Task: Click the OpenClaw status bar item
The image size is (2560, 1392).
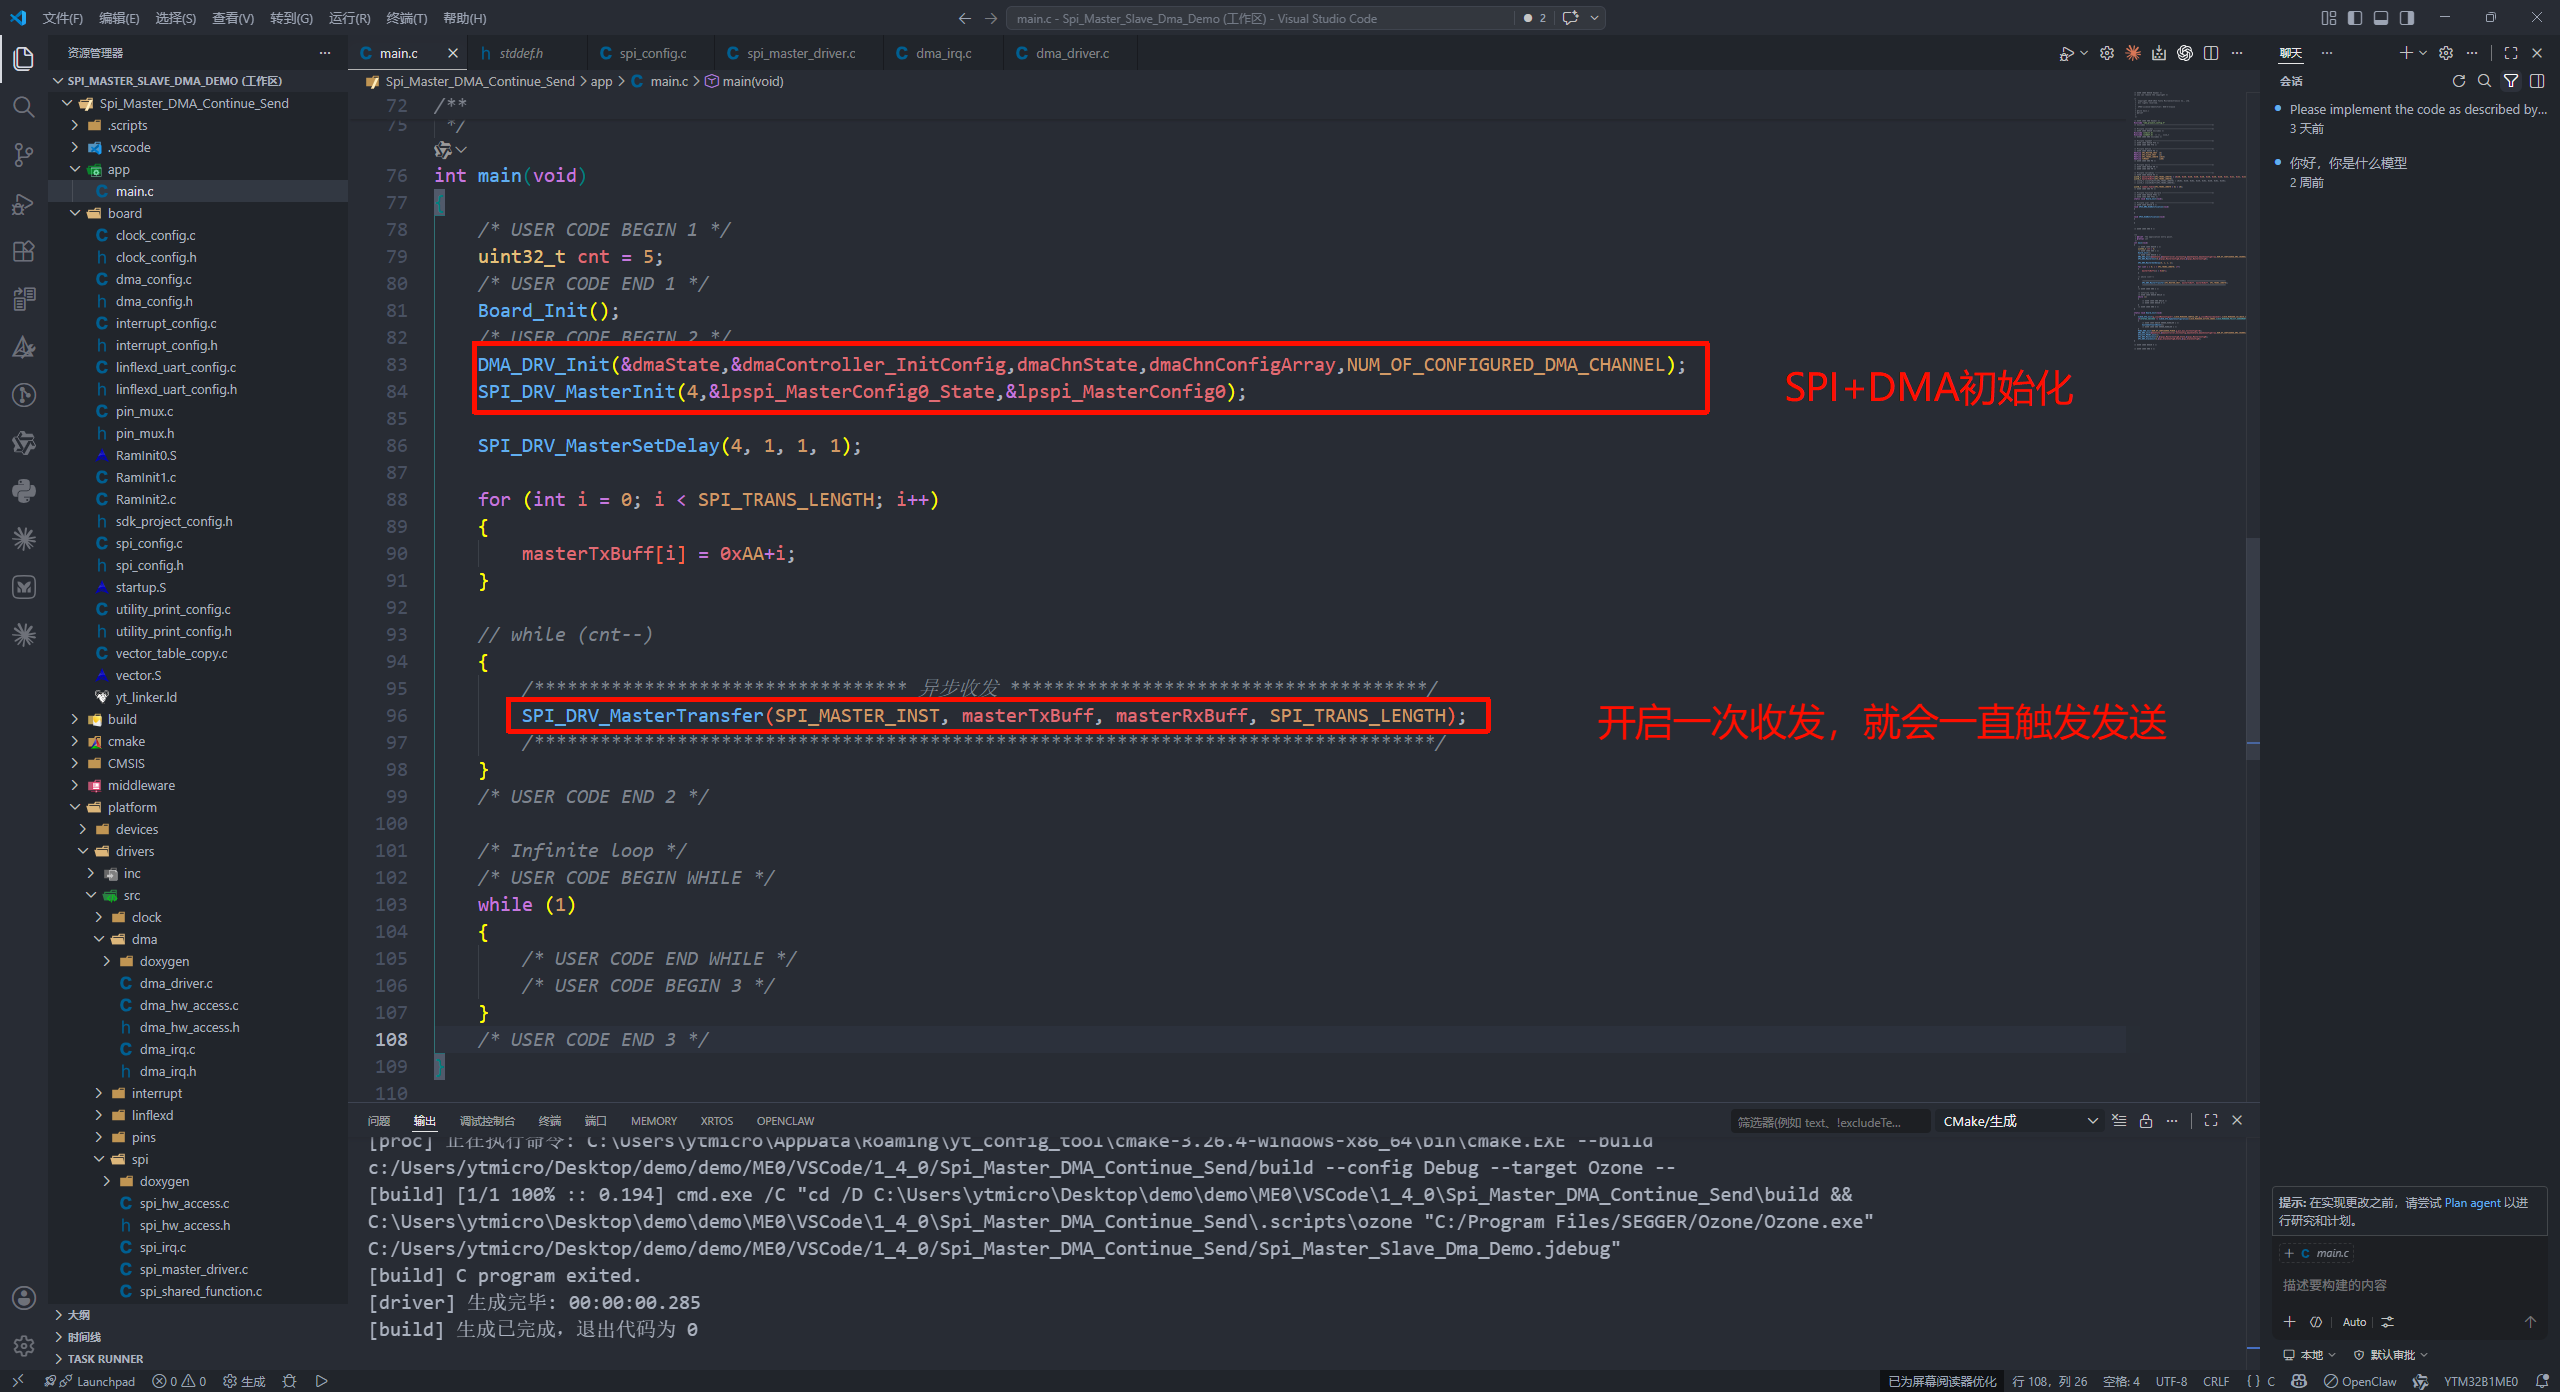Action: tap(2360, 1381)
